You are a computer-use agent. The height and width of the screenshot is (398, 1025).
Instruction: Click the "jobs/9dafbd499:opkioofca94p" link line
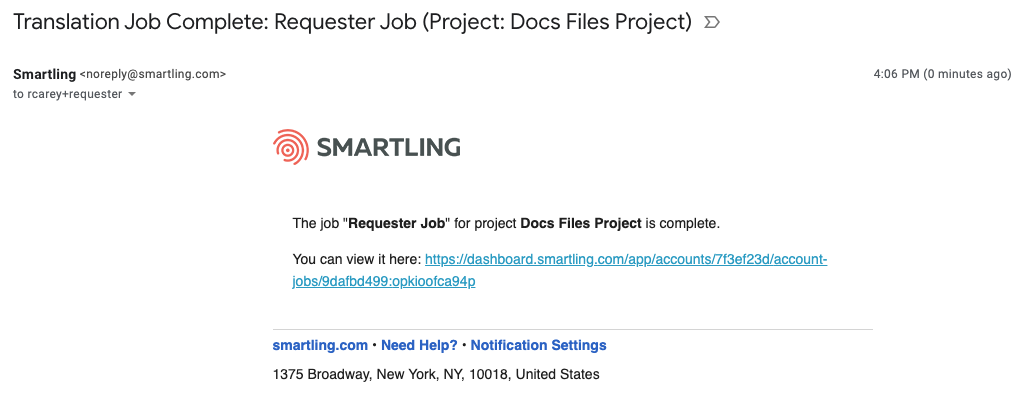point(384,282)
